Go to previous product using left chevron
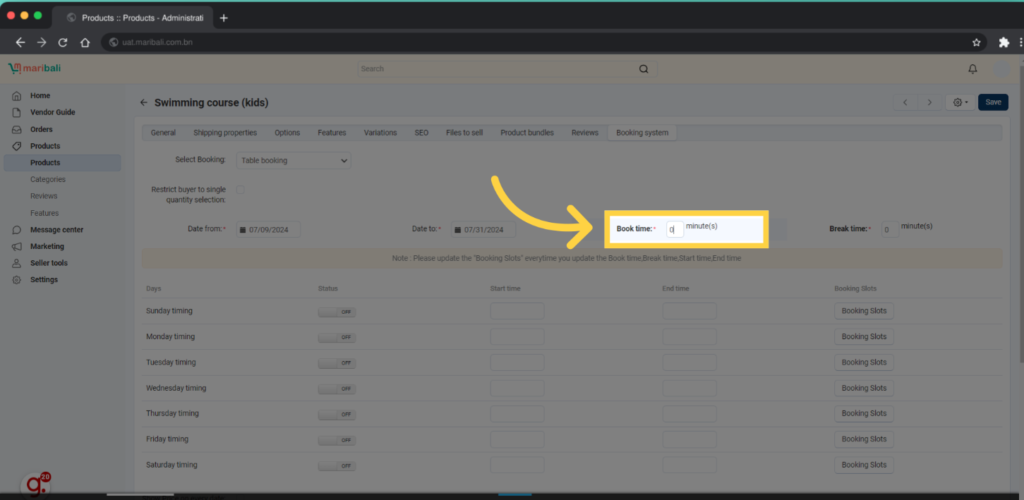This screenshot has height=500, width=1024. point(905,102)
